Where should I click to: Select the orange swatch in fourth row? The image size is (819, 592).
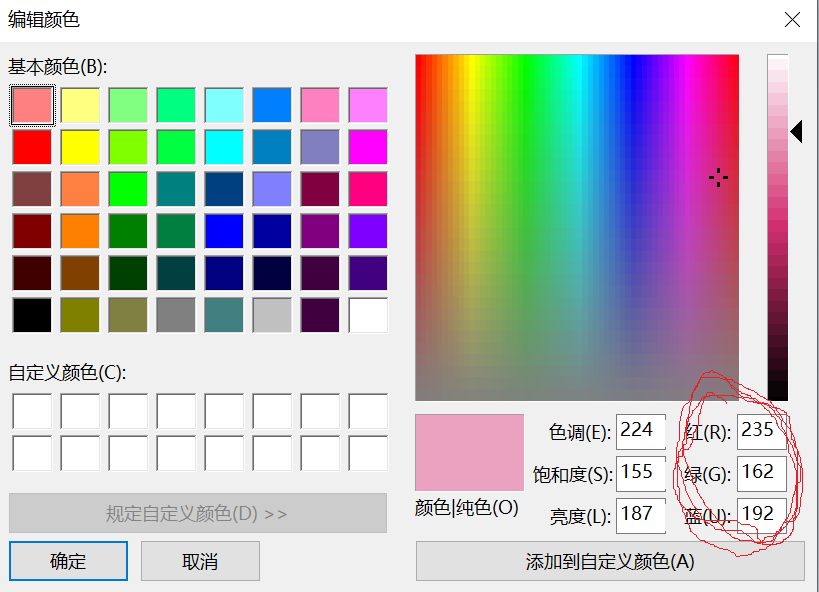[x=80, y=231]
